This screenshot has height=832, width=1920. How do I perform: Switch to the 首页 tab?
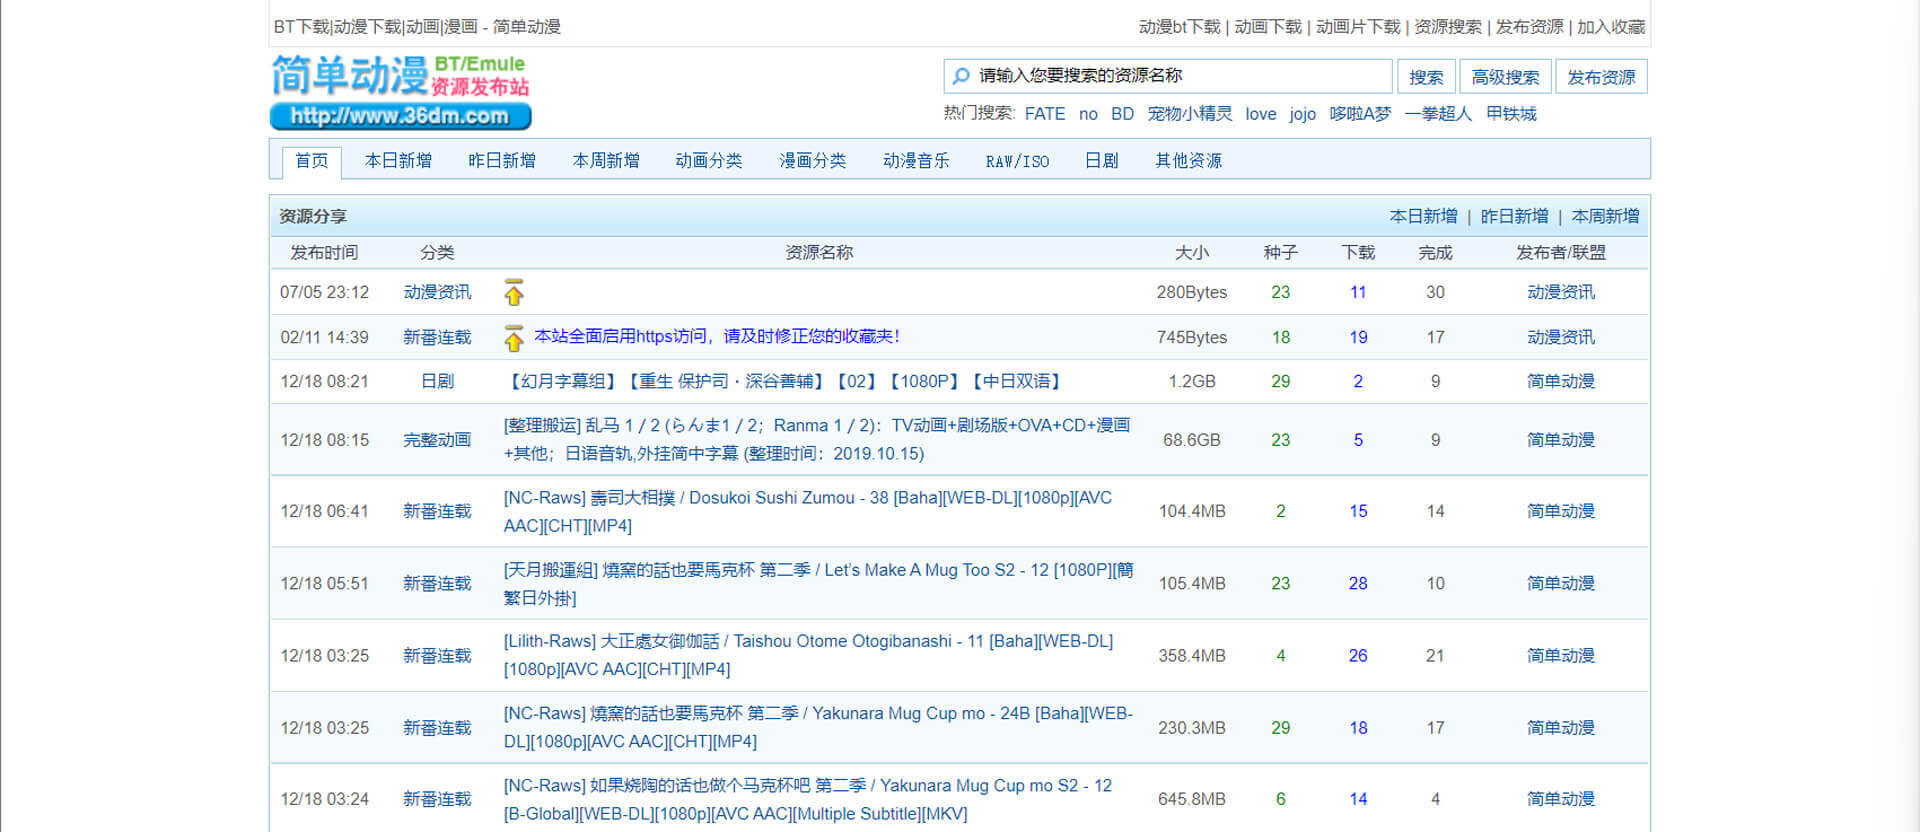[312, 161]
